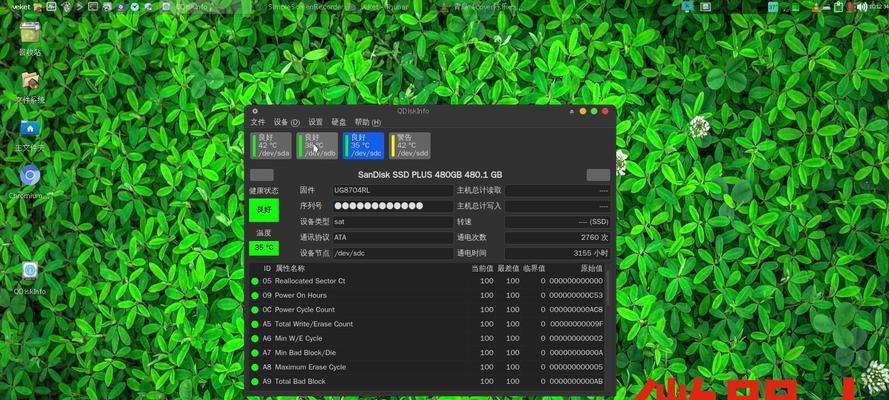Select the Maximum Erase Cycle row name
Viewport: 889px width, 400px height.
(x=310, y=368)
